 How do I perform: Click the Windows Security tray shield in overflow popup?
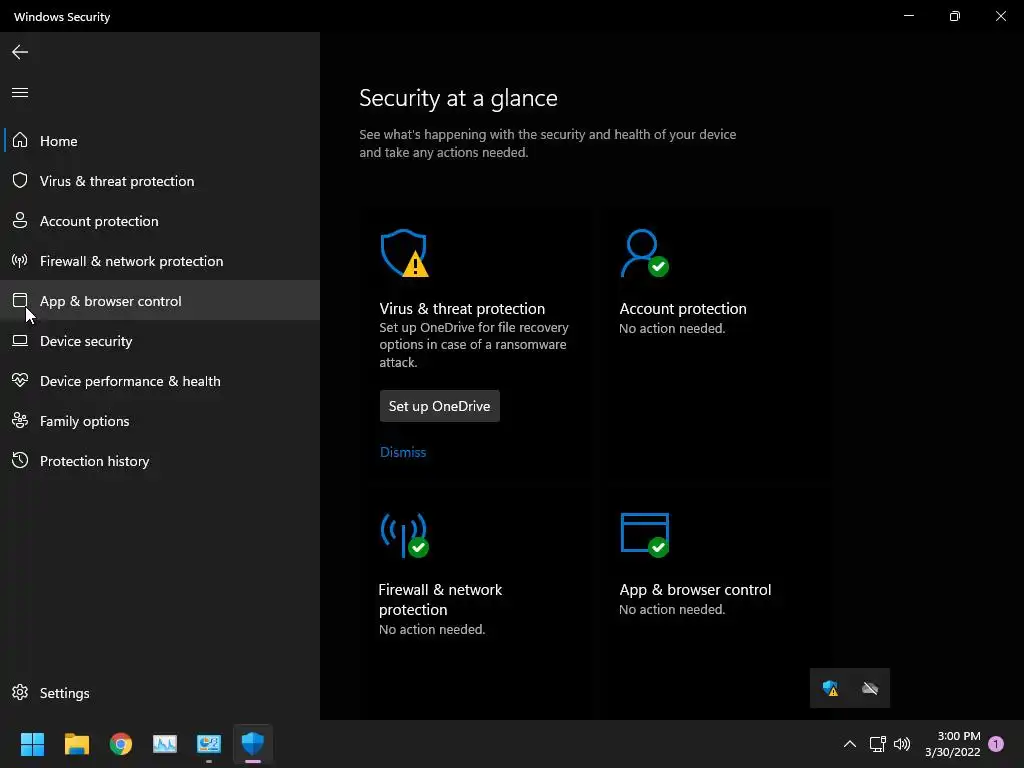click(830, 688)
